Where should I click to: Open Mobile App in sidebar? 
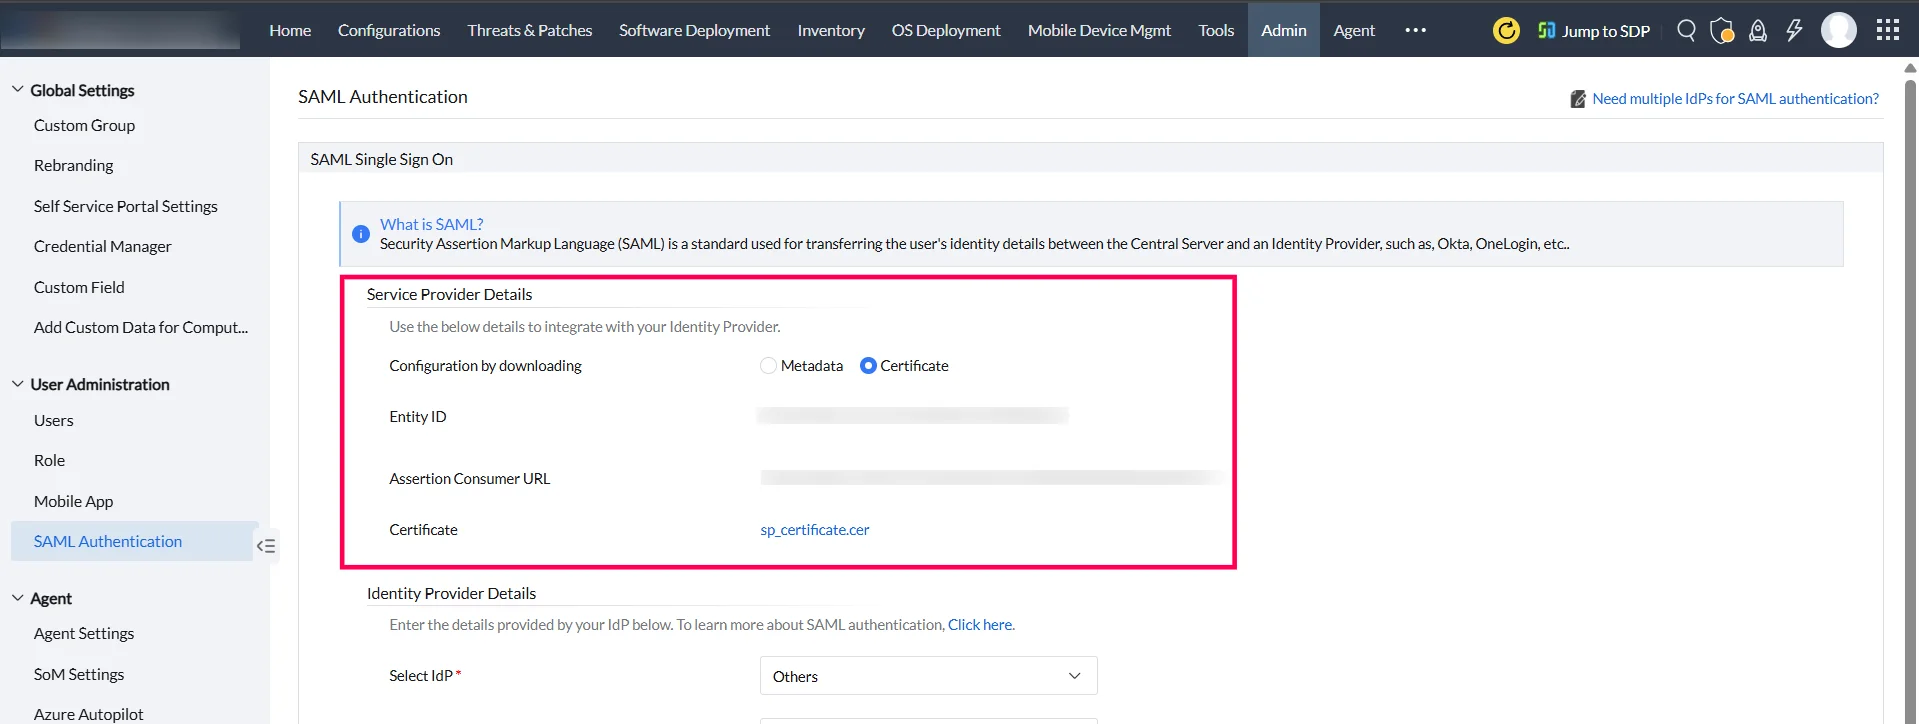[x=73, y=501]
